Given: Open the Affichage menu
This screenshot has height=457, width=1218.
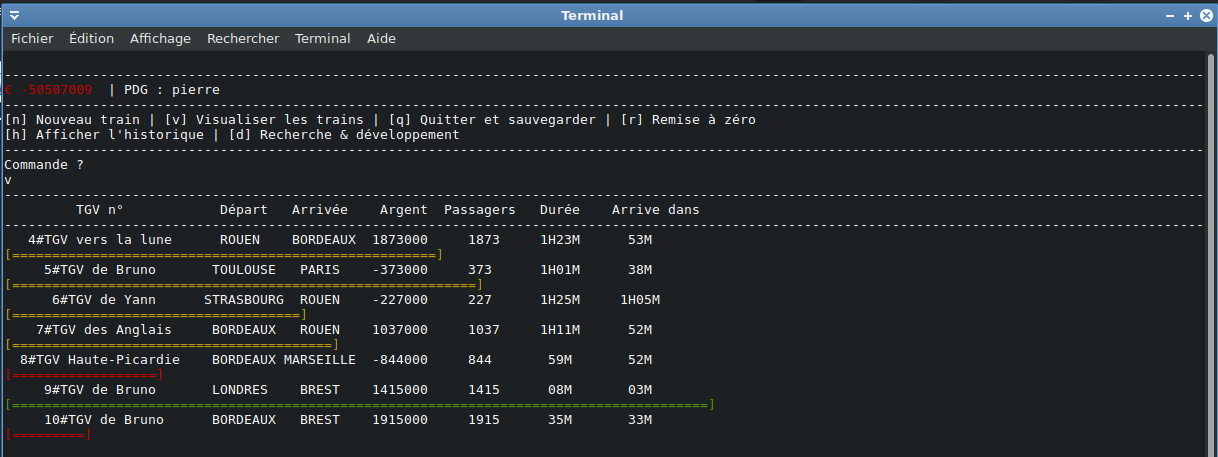Looking at the screenshot, I should [160, 39].
